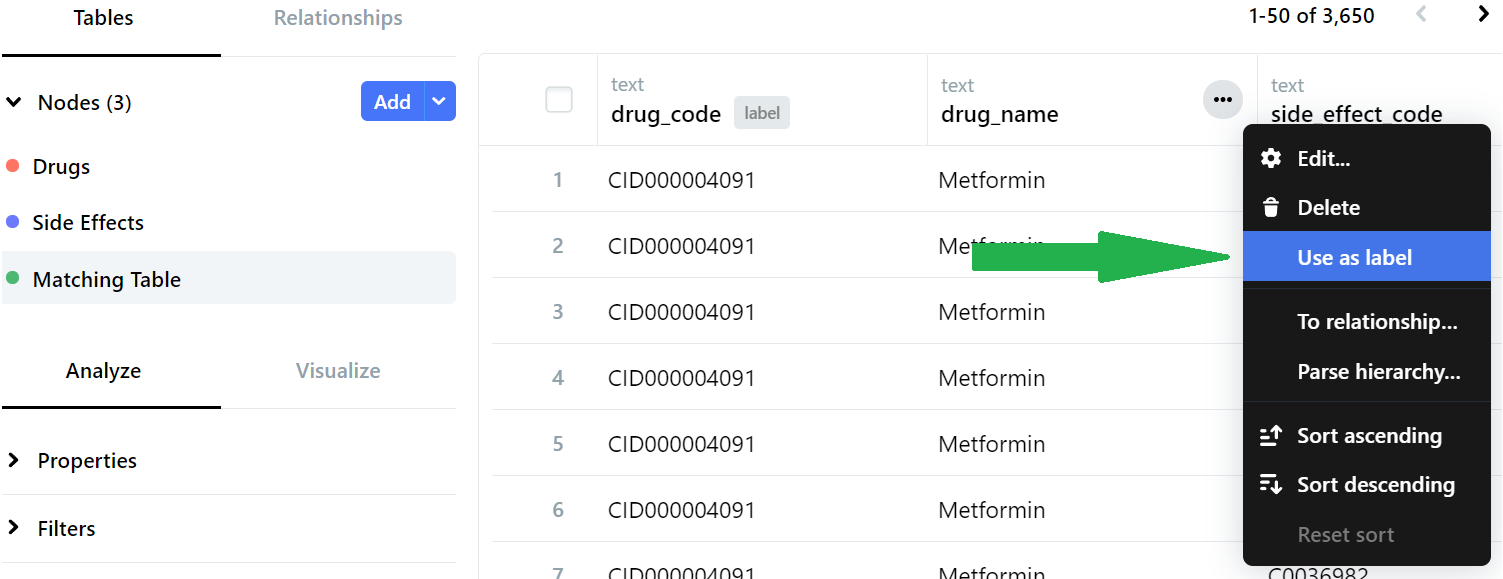Click the blue Add button
The height and width of the screenshot is (579, 1503).
pos(392,101)
